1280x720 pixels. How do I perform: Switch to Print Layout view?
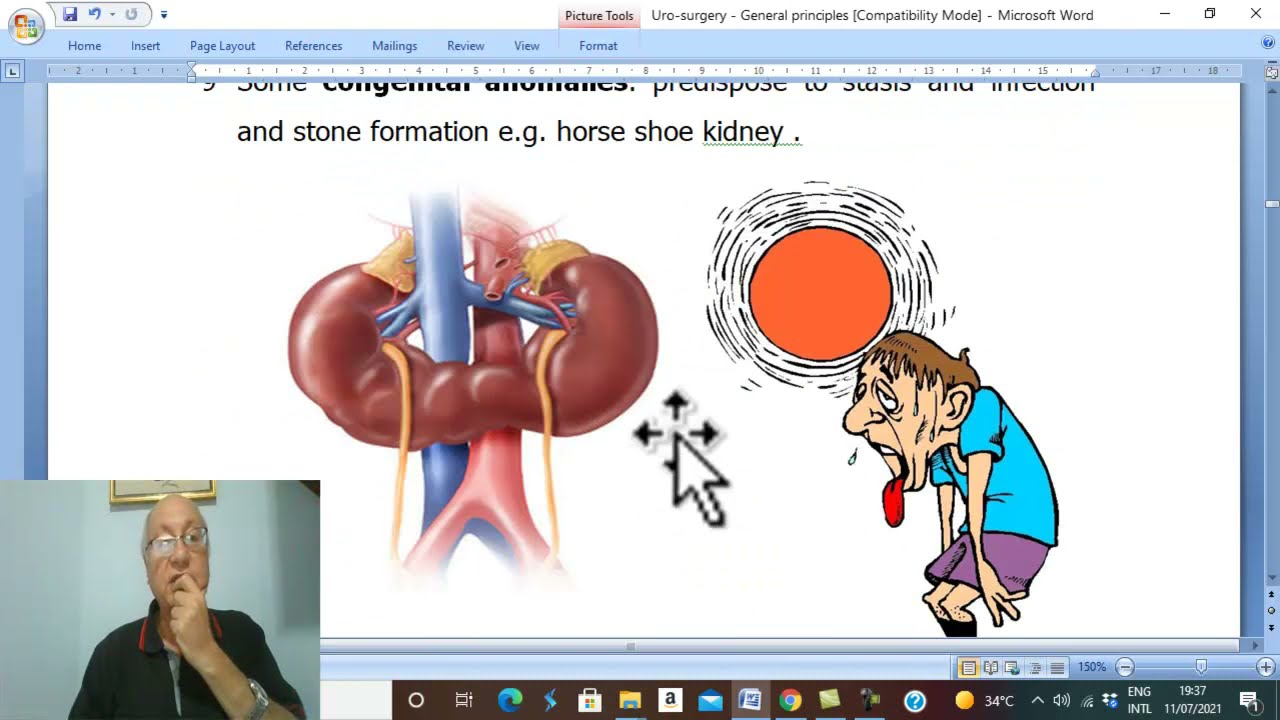(x=968, y=667)
